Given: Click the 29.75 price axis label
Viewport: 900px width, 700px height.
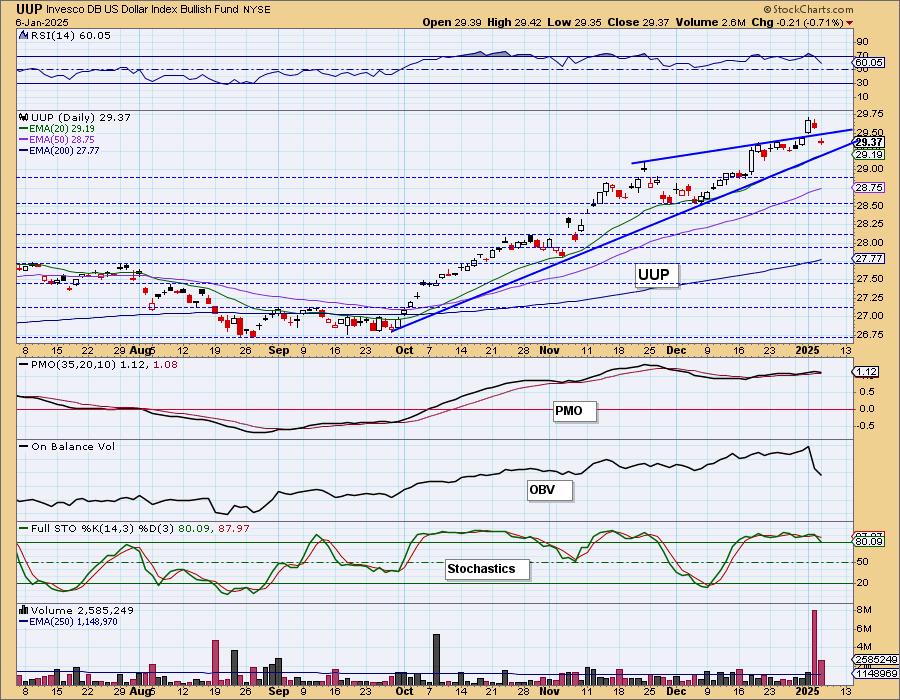Looking at the screenshot, I should coord(869,114).
